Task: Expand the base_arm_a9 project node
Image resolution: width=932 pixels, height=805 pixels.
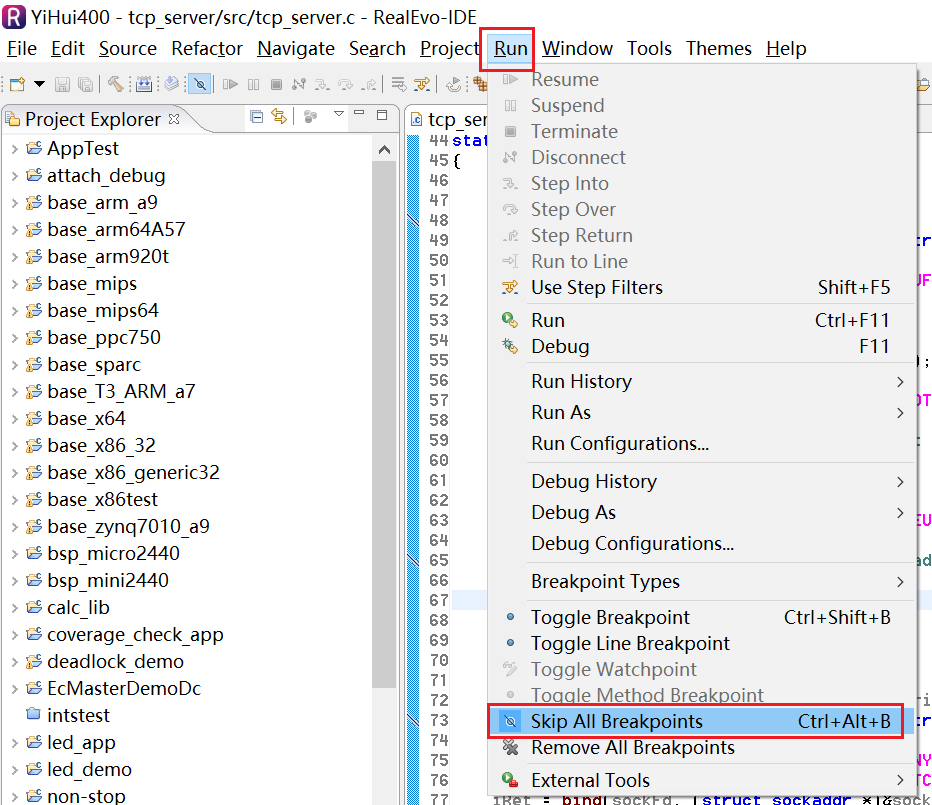Action: (14, 203)
